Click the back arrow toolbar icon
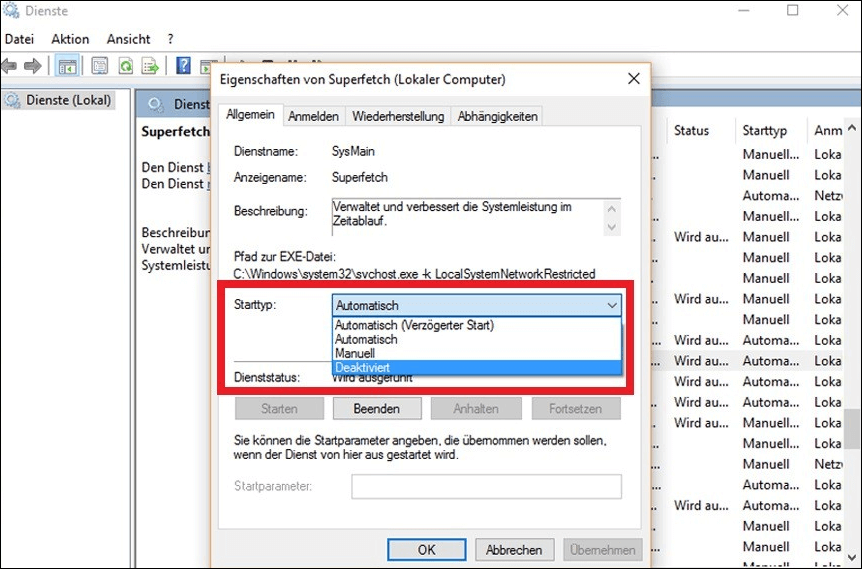Viewport: 862px width, 569px height. coord(10,66)
